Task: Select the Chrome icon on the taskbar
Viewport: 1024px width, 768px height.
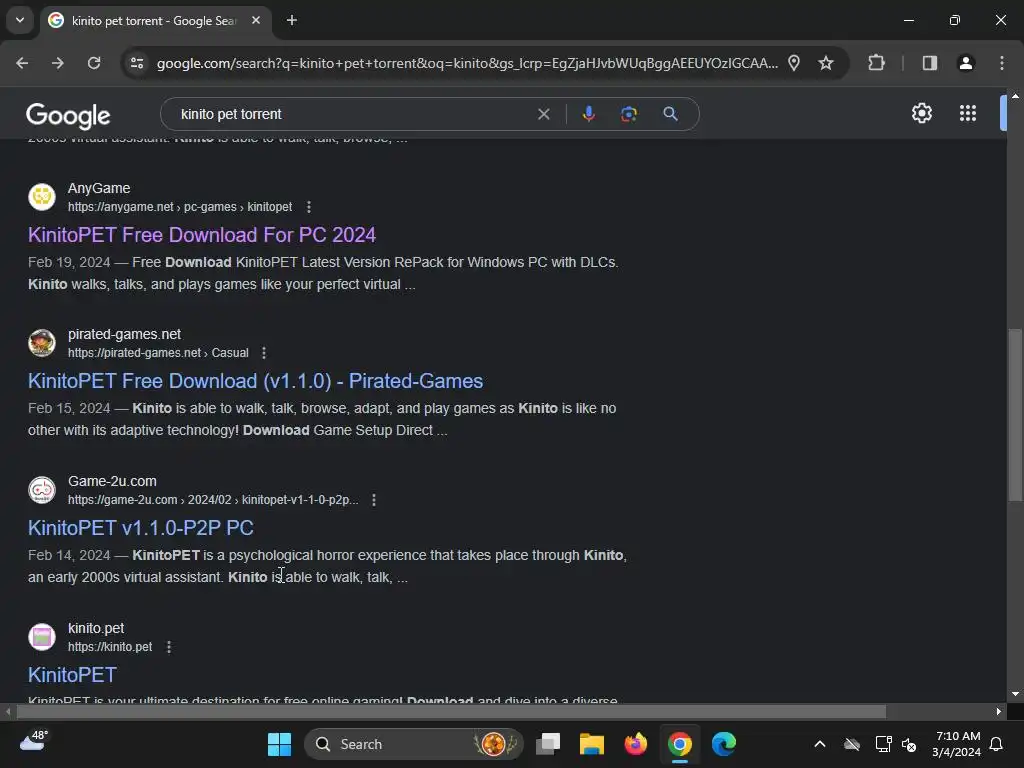Action: (679, 744)
